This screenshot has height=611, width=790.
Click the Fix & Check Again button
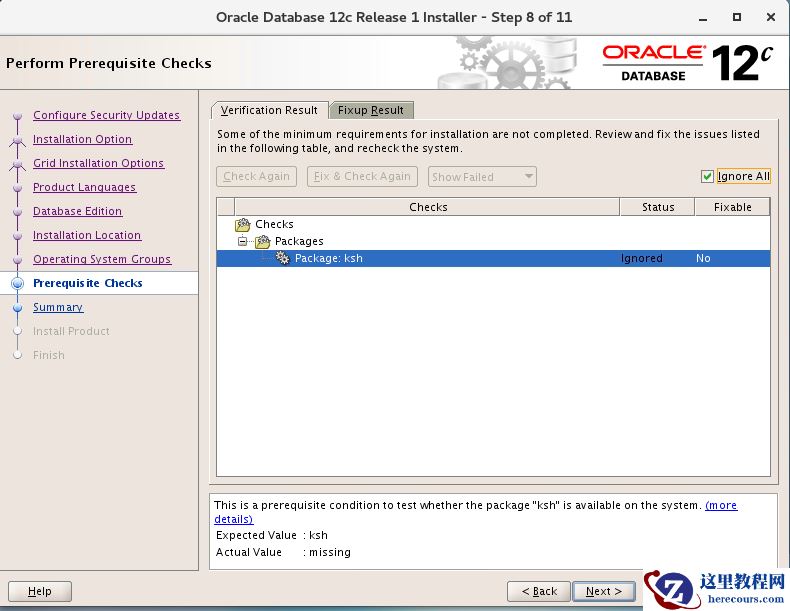362,176
